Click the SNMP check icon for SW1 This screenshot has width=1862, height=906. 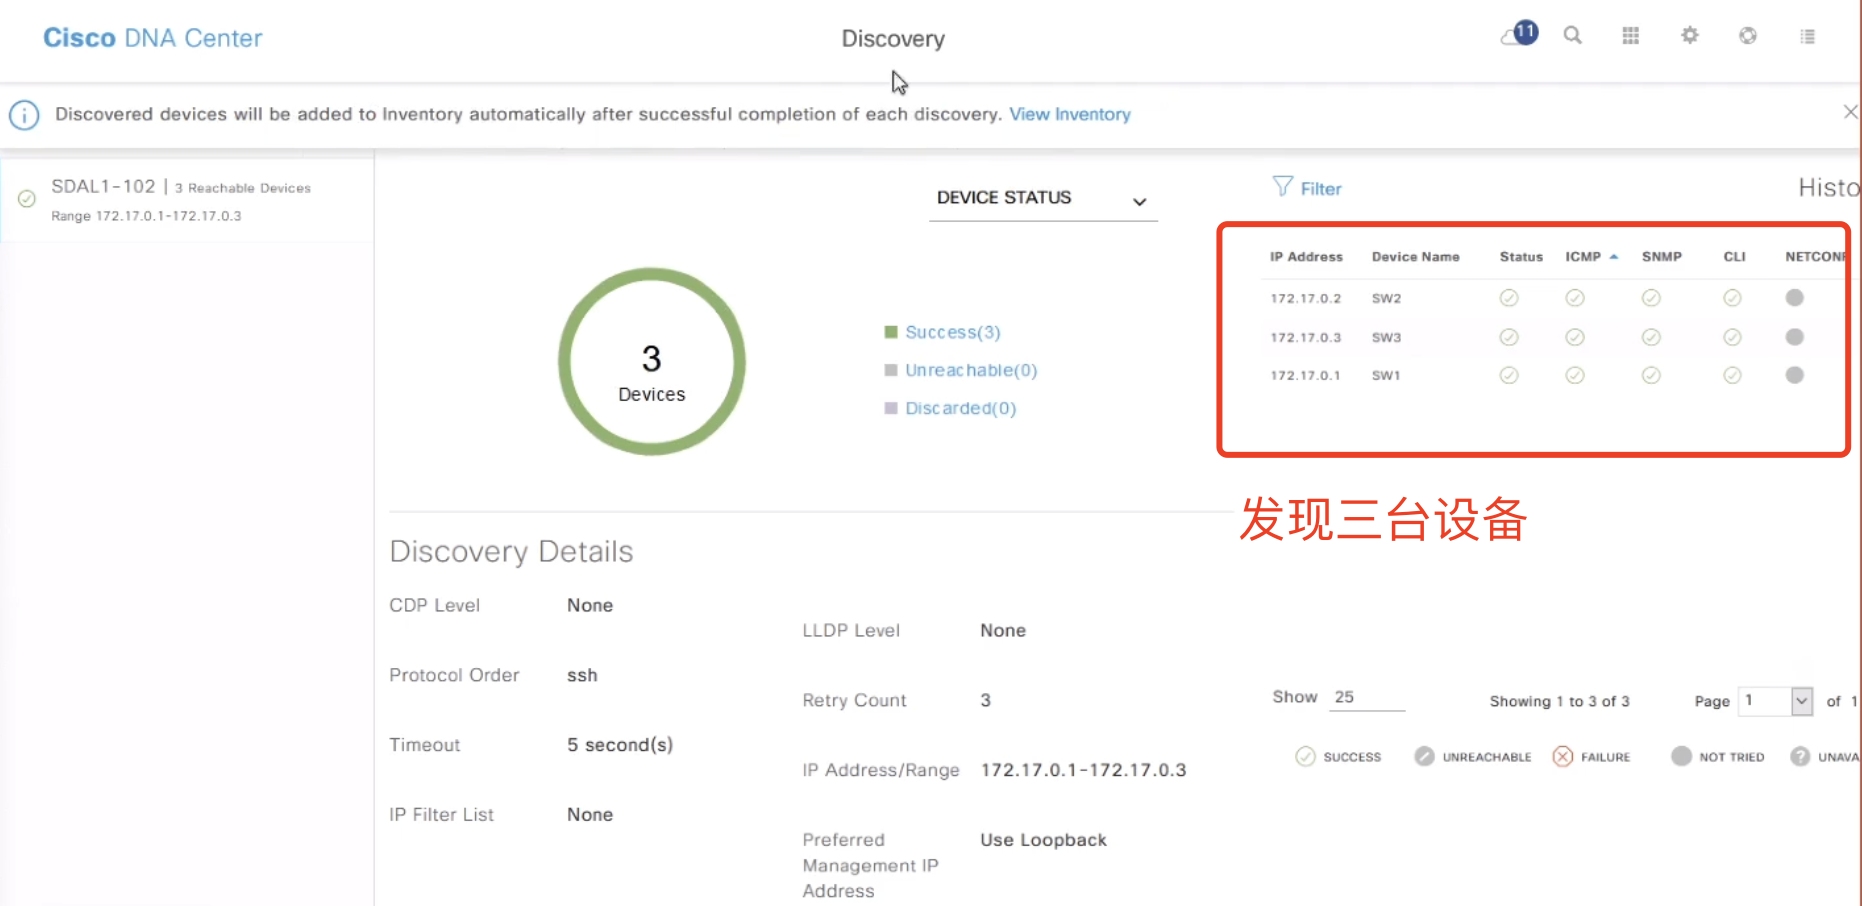point(1651,375)
